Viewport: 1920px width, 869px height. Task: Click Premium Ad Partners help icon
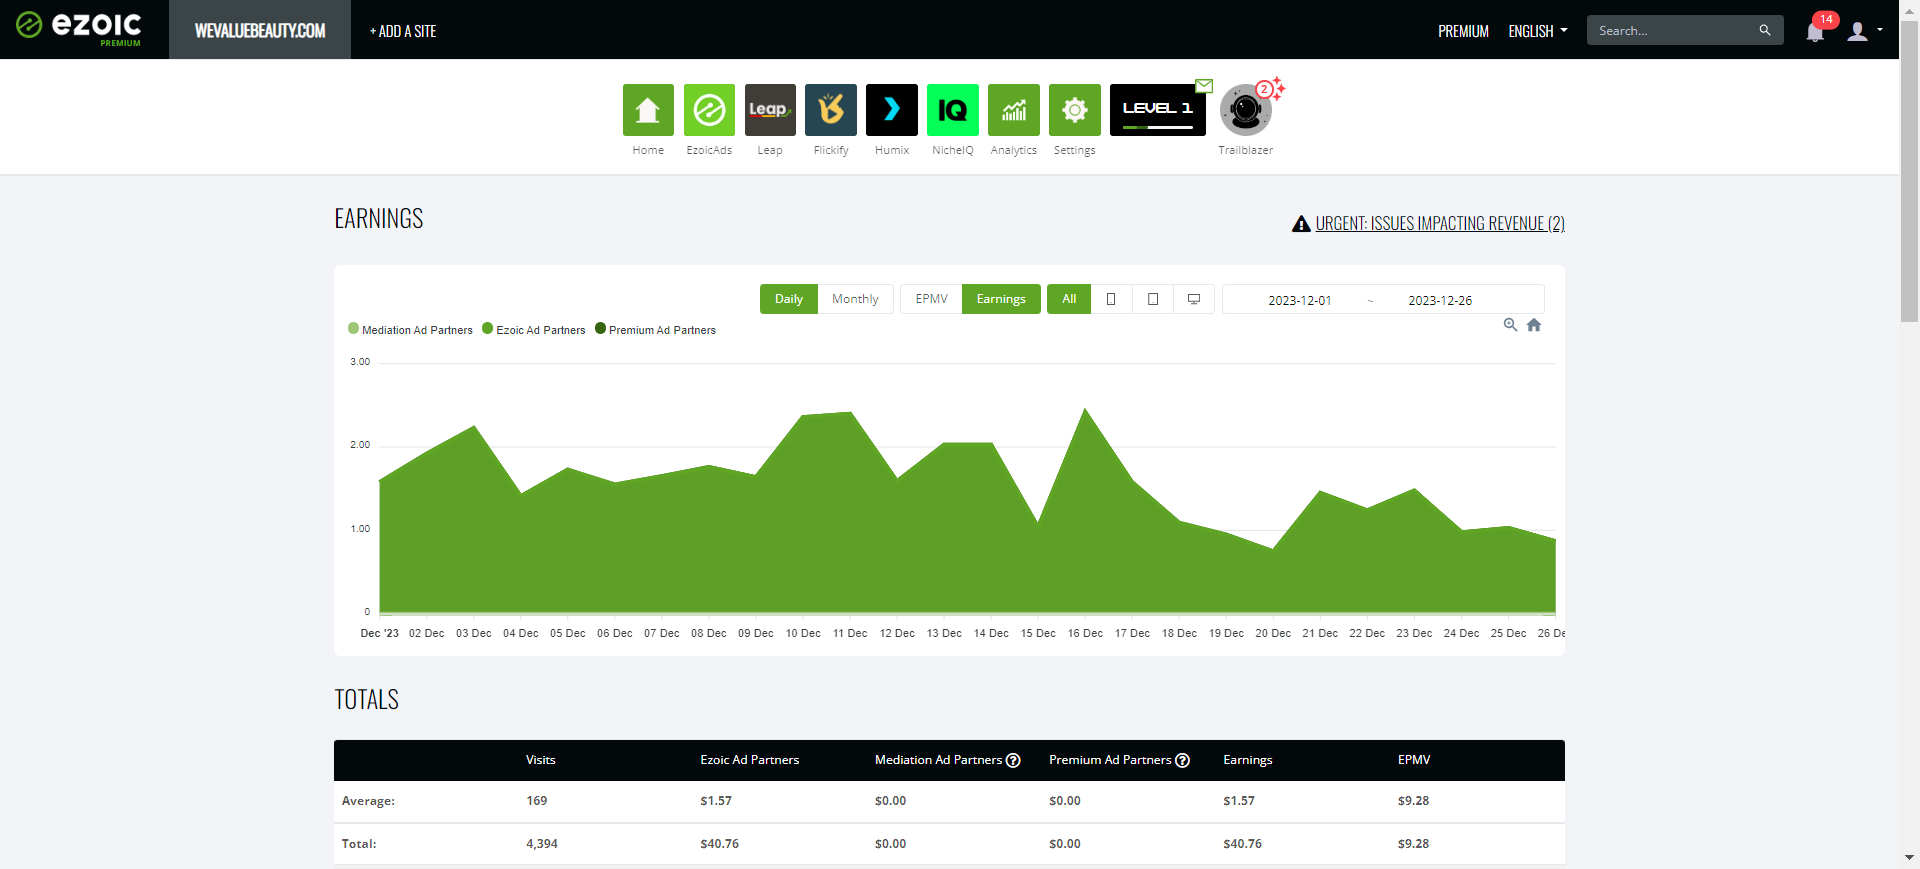pos(1182,760)
